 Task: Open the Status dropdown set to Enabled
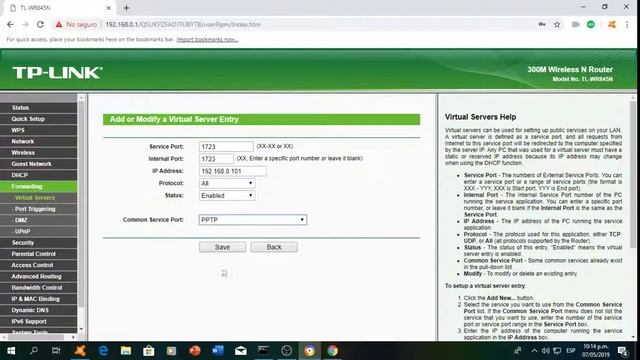point(227,196)
